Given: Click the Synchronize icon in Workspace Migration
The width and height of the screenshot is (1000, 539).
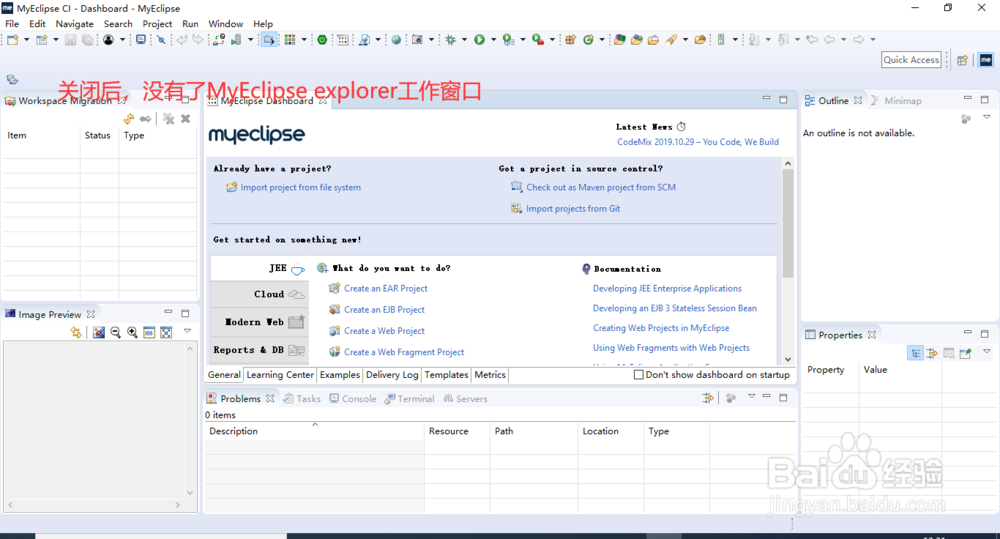Looking at the screenshot, I should tap(129, 119).
